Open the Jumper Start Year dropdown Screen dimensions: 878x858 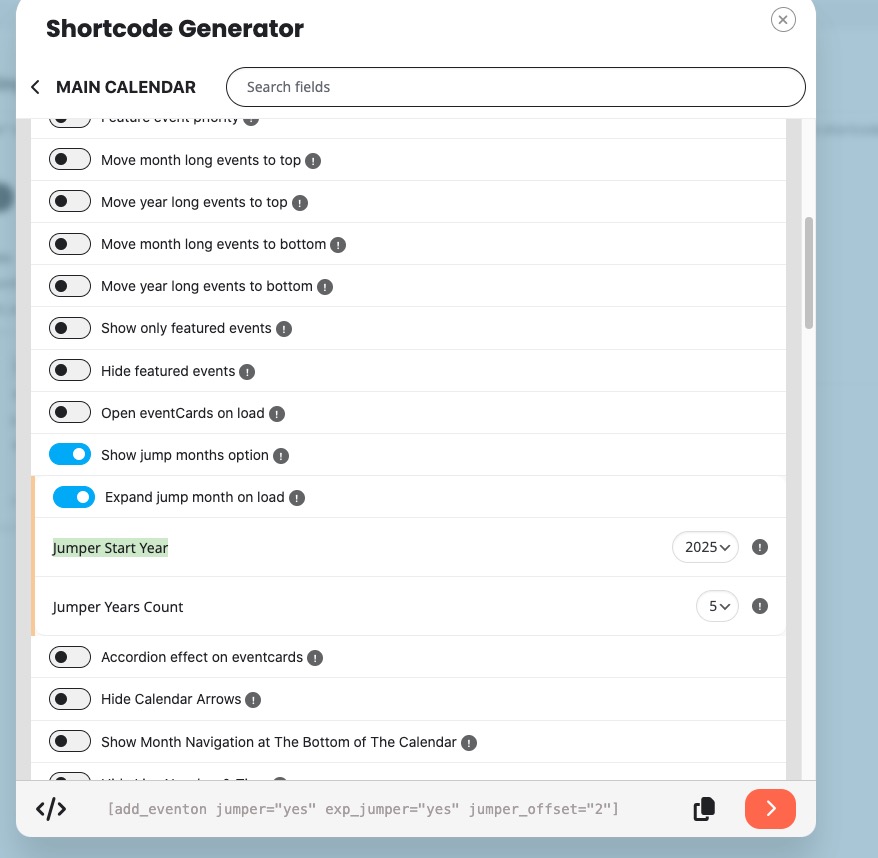(705, 547)
